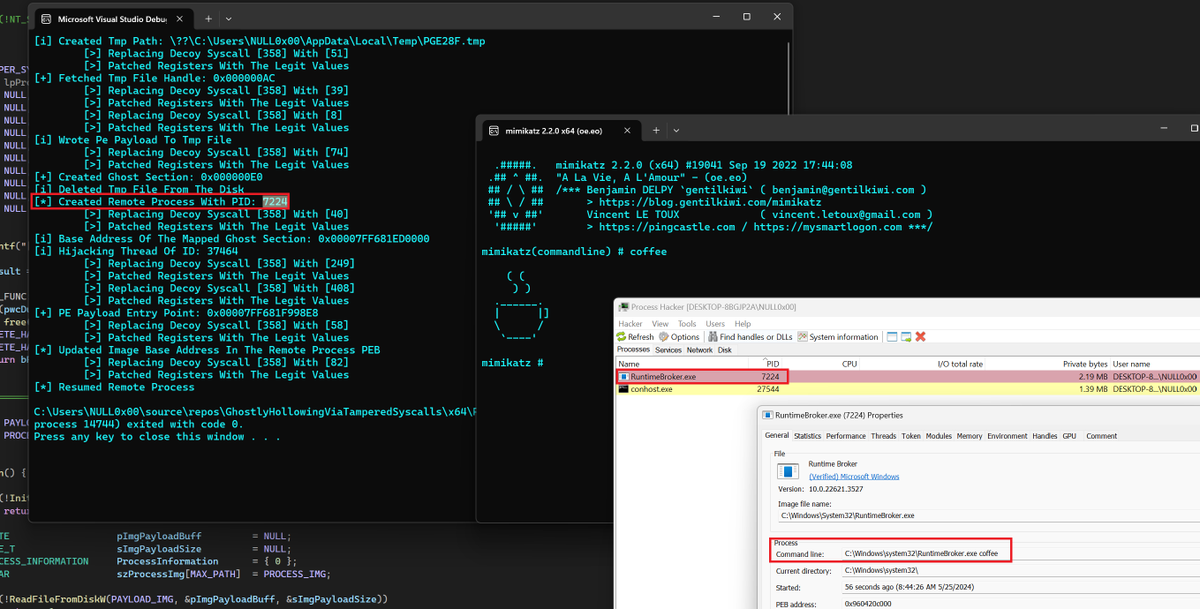The image size is (1200, 609).
Task: Select the Memory properties tab
Action: 969,436
